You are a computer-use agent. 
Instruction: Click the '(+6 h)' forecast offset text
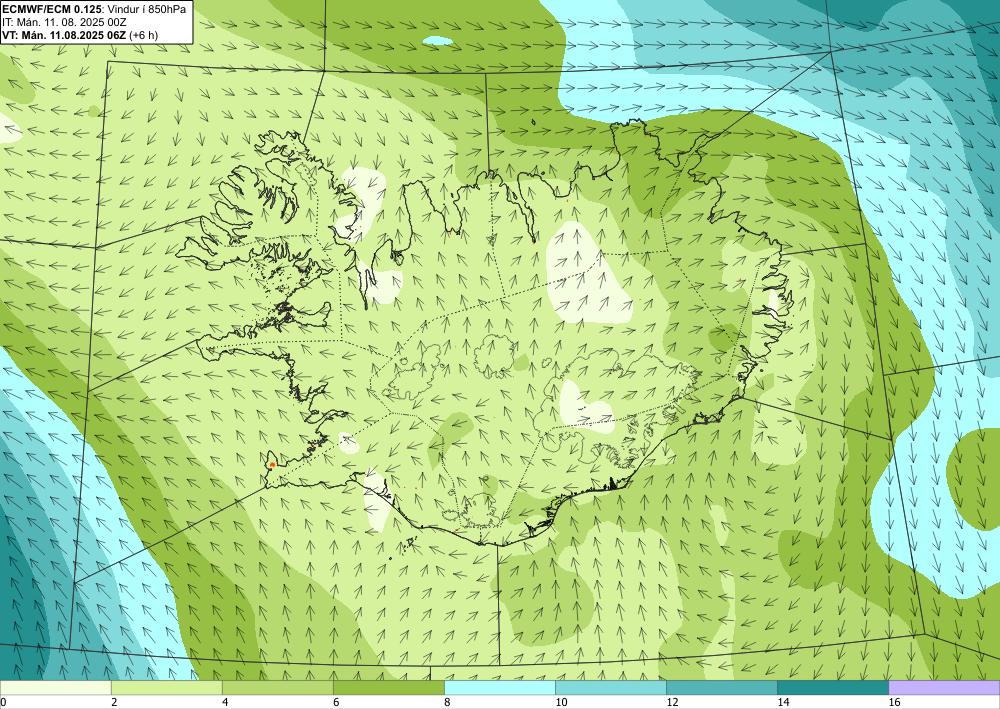143,34
